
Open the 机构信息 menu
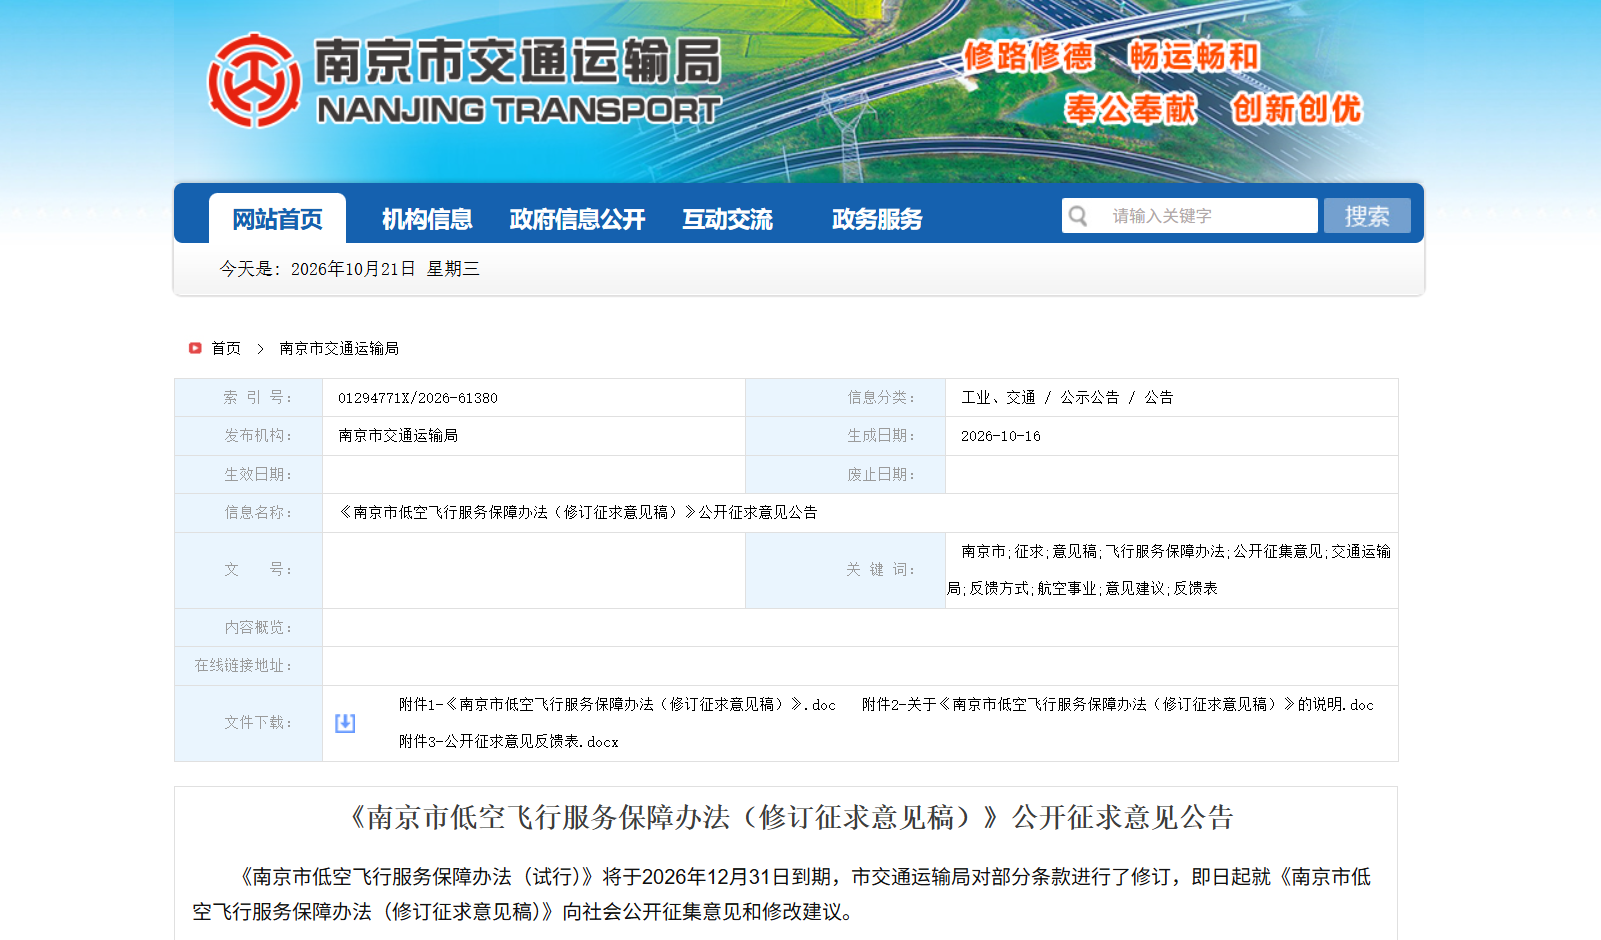pos(427,219)
